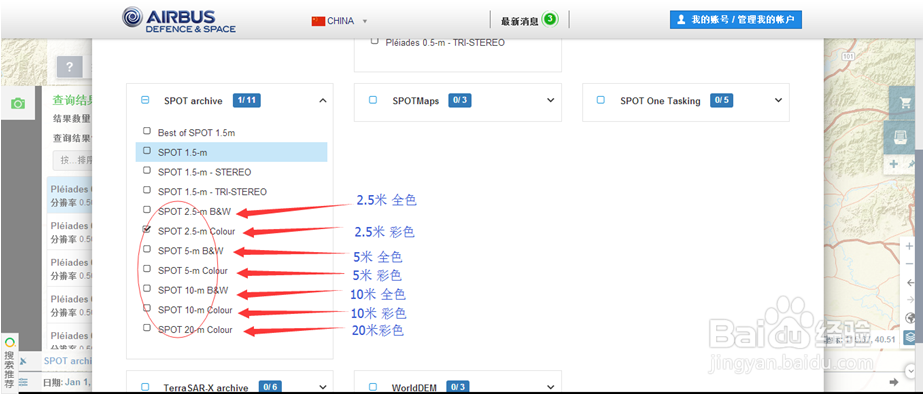Check the SPOT 5-m B&W checkbox
This screenshot has width=924, height=395.
(x=147, y=249)
